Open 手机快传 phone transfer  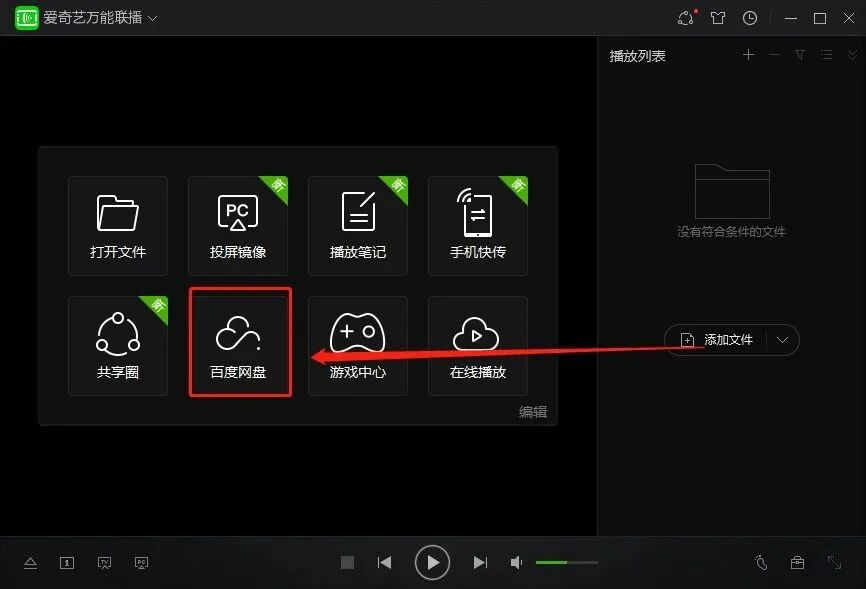pos(478,226)
